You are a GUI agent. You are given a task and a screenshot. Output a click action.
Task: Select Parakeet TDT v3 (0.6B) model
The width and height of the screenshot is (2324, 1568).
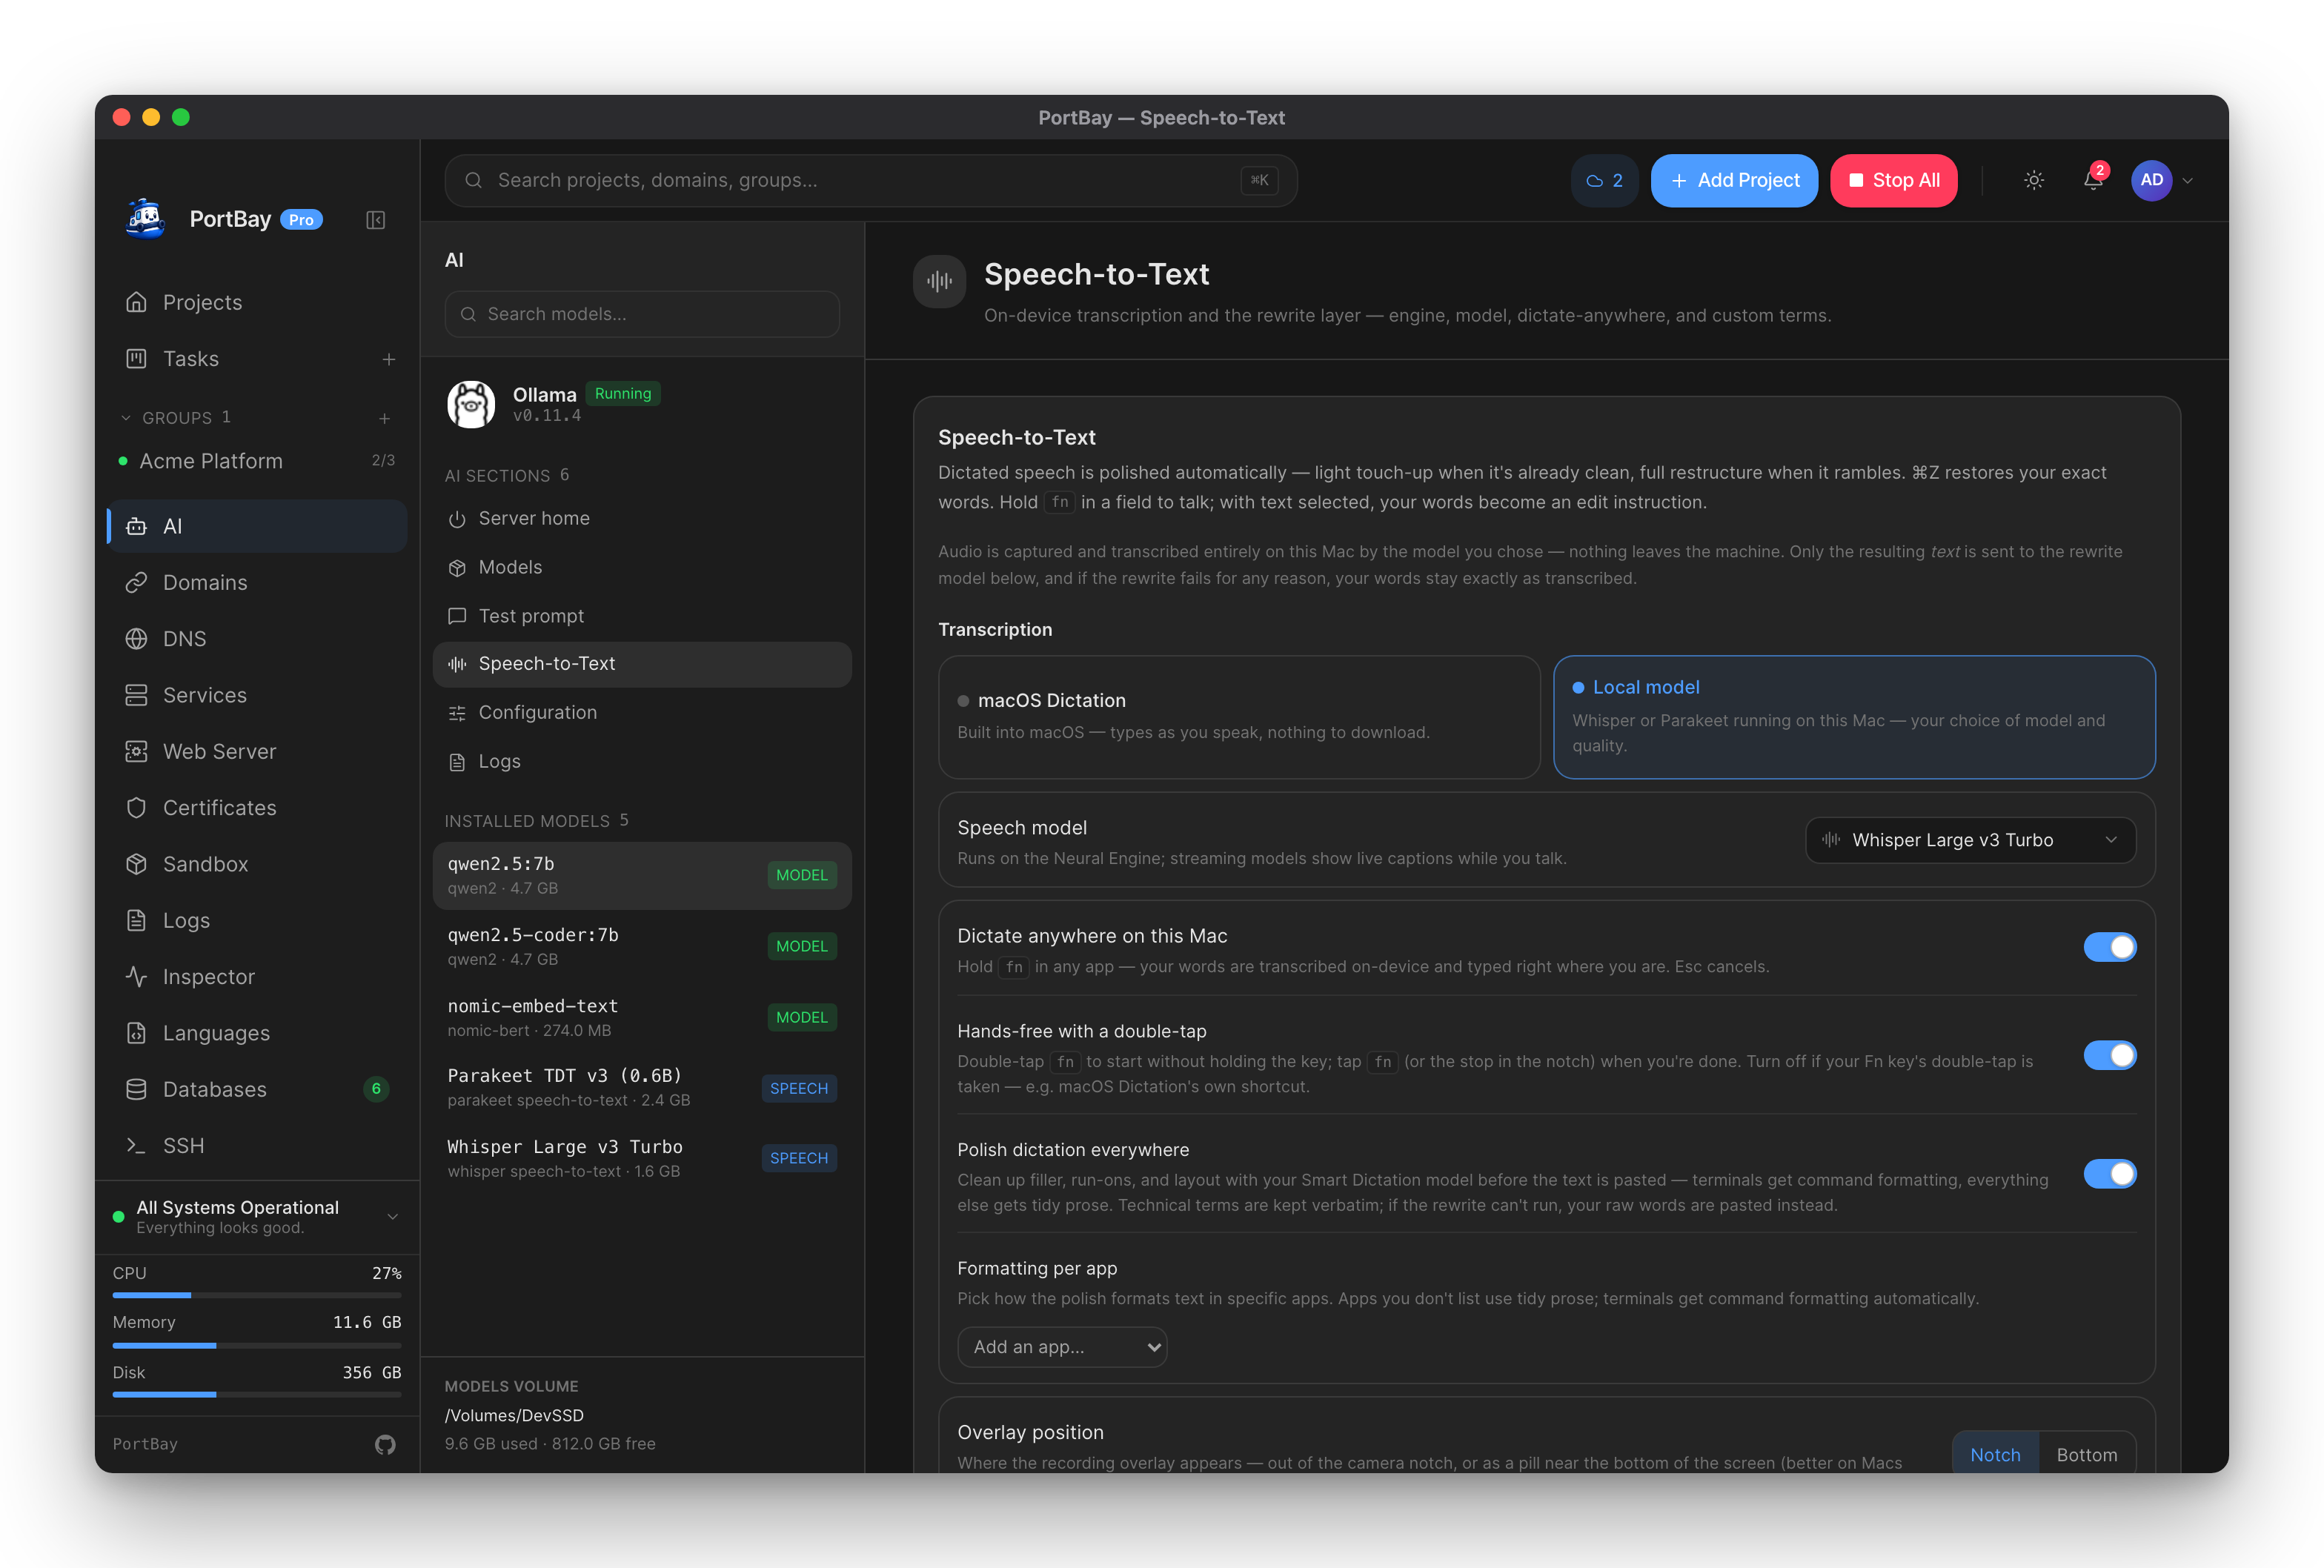tap(642, 1087)
